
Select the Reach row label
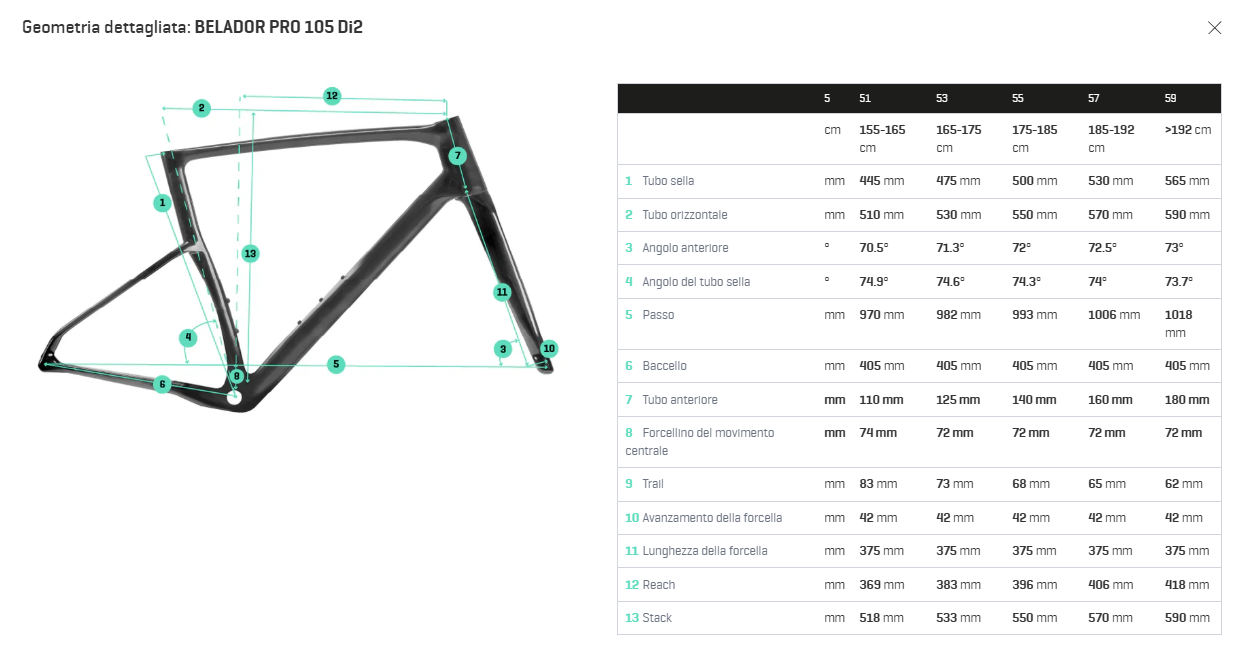tap(658, 585)
